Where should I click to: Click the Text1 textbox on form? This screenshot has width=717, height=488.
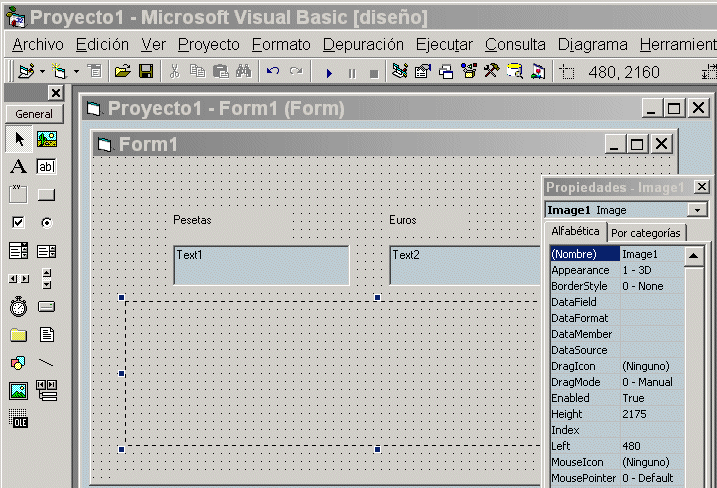tap(262, 265)
